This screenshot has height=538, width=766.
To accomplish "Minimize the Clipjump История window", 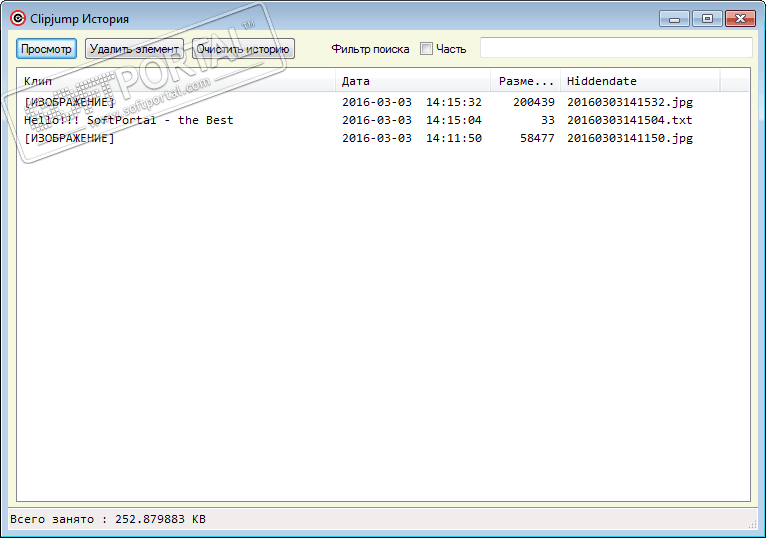I will [674, 19].
